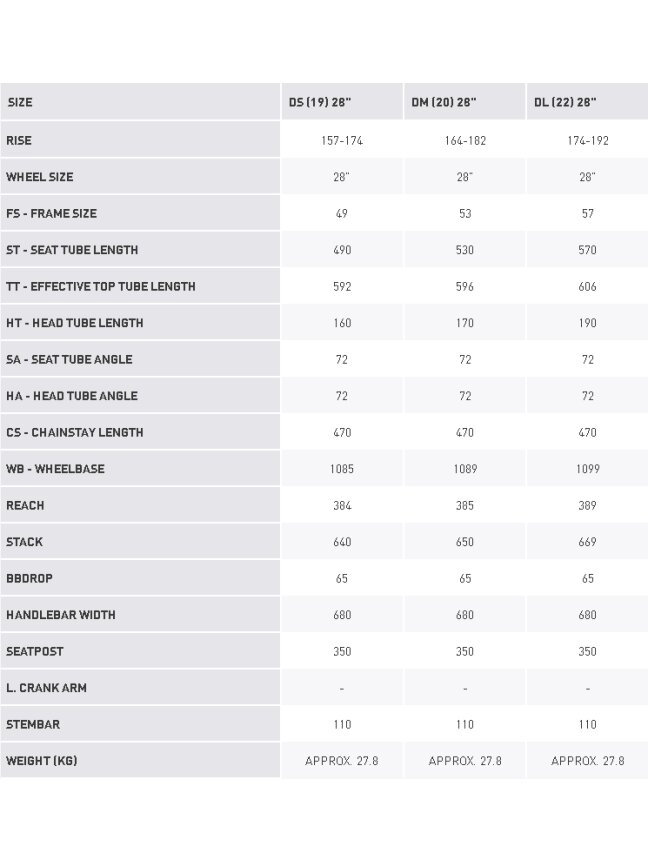Click the WHEEL SIZE row label
Viewport: 648px width, 864px height.
(40, 177)
